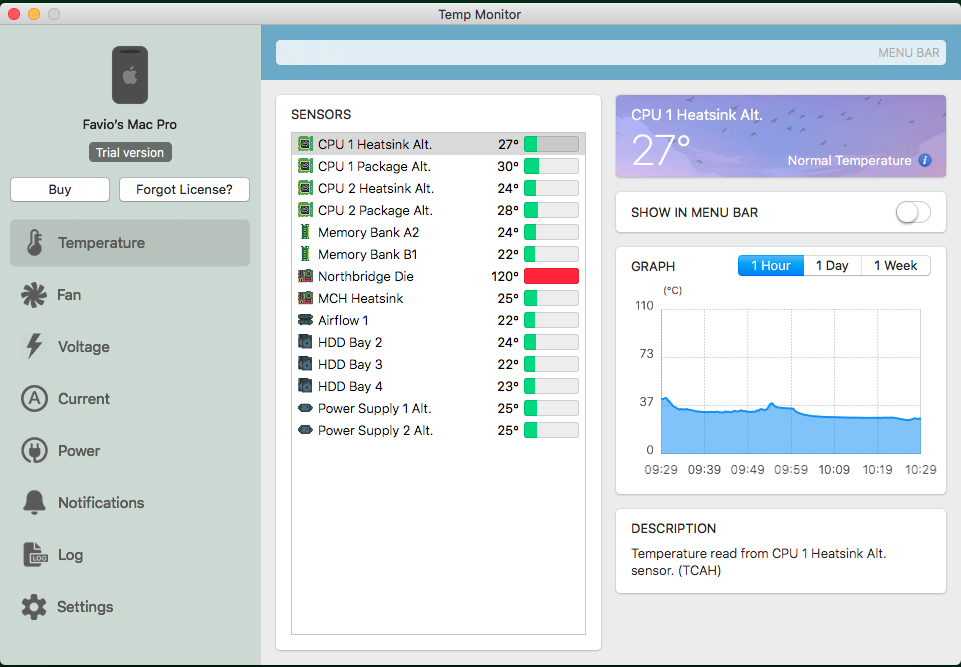The width and height of the screenshot is (961, 667).
Task: Click the Favio's Mac Pro name
Action: [130, 124]
